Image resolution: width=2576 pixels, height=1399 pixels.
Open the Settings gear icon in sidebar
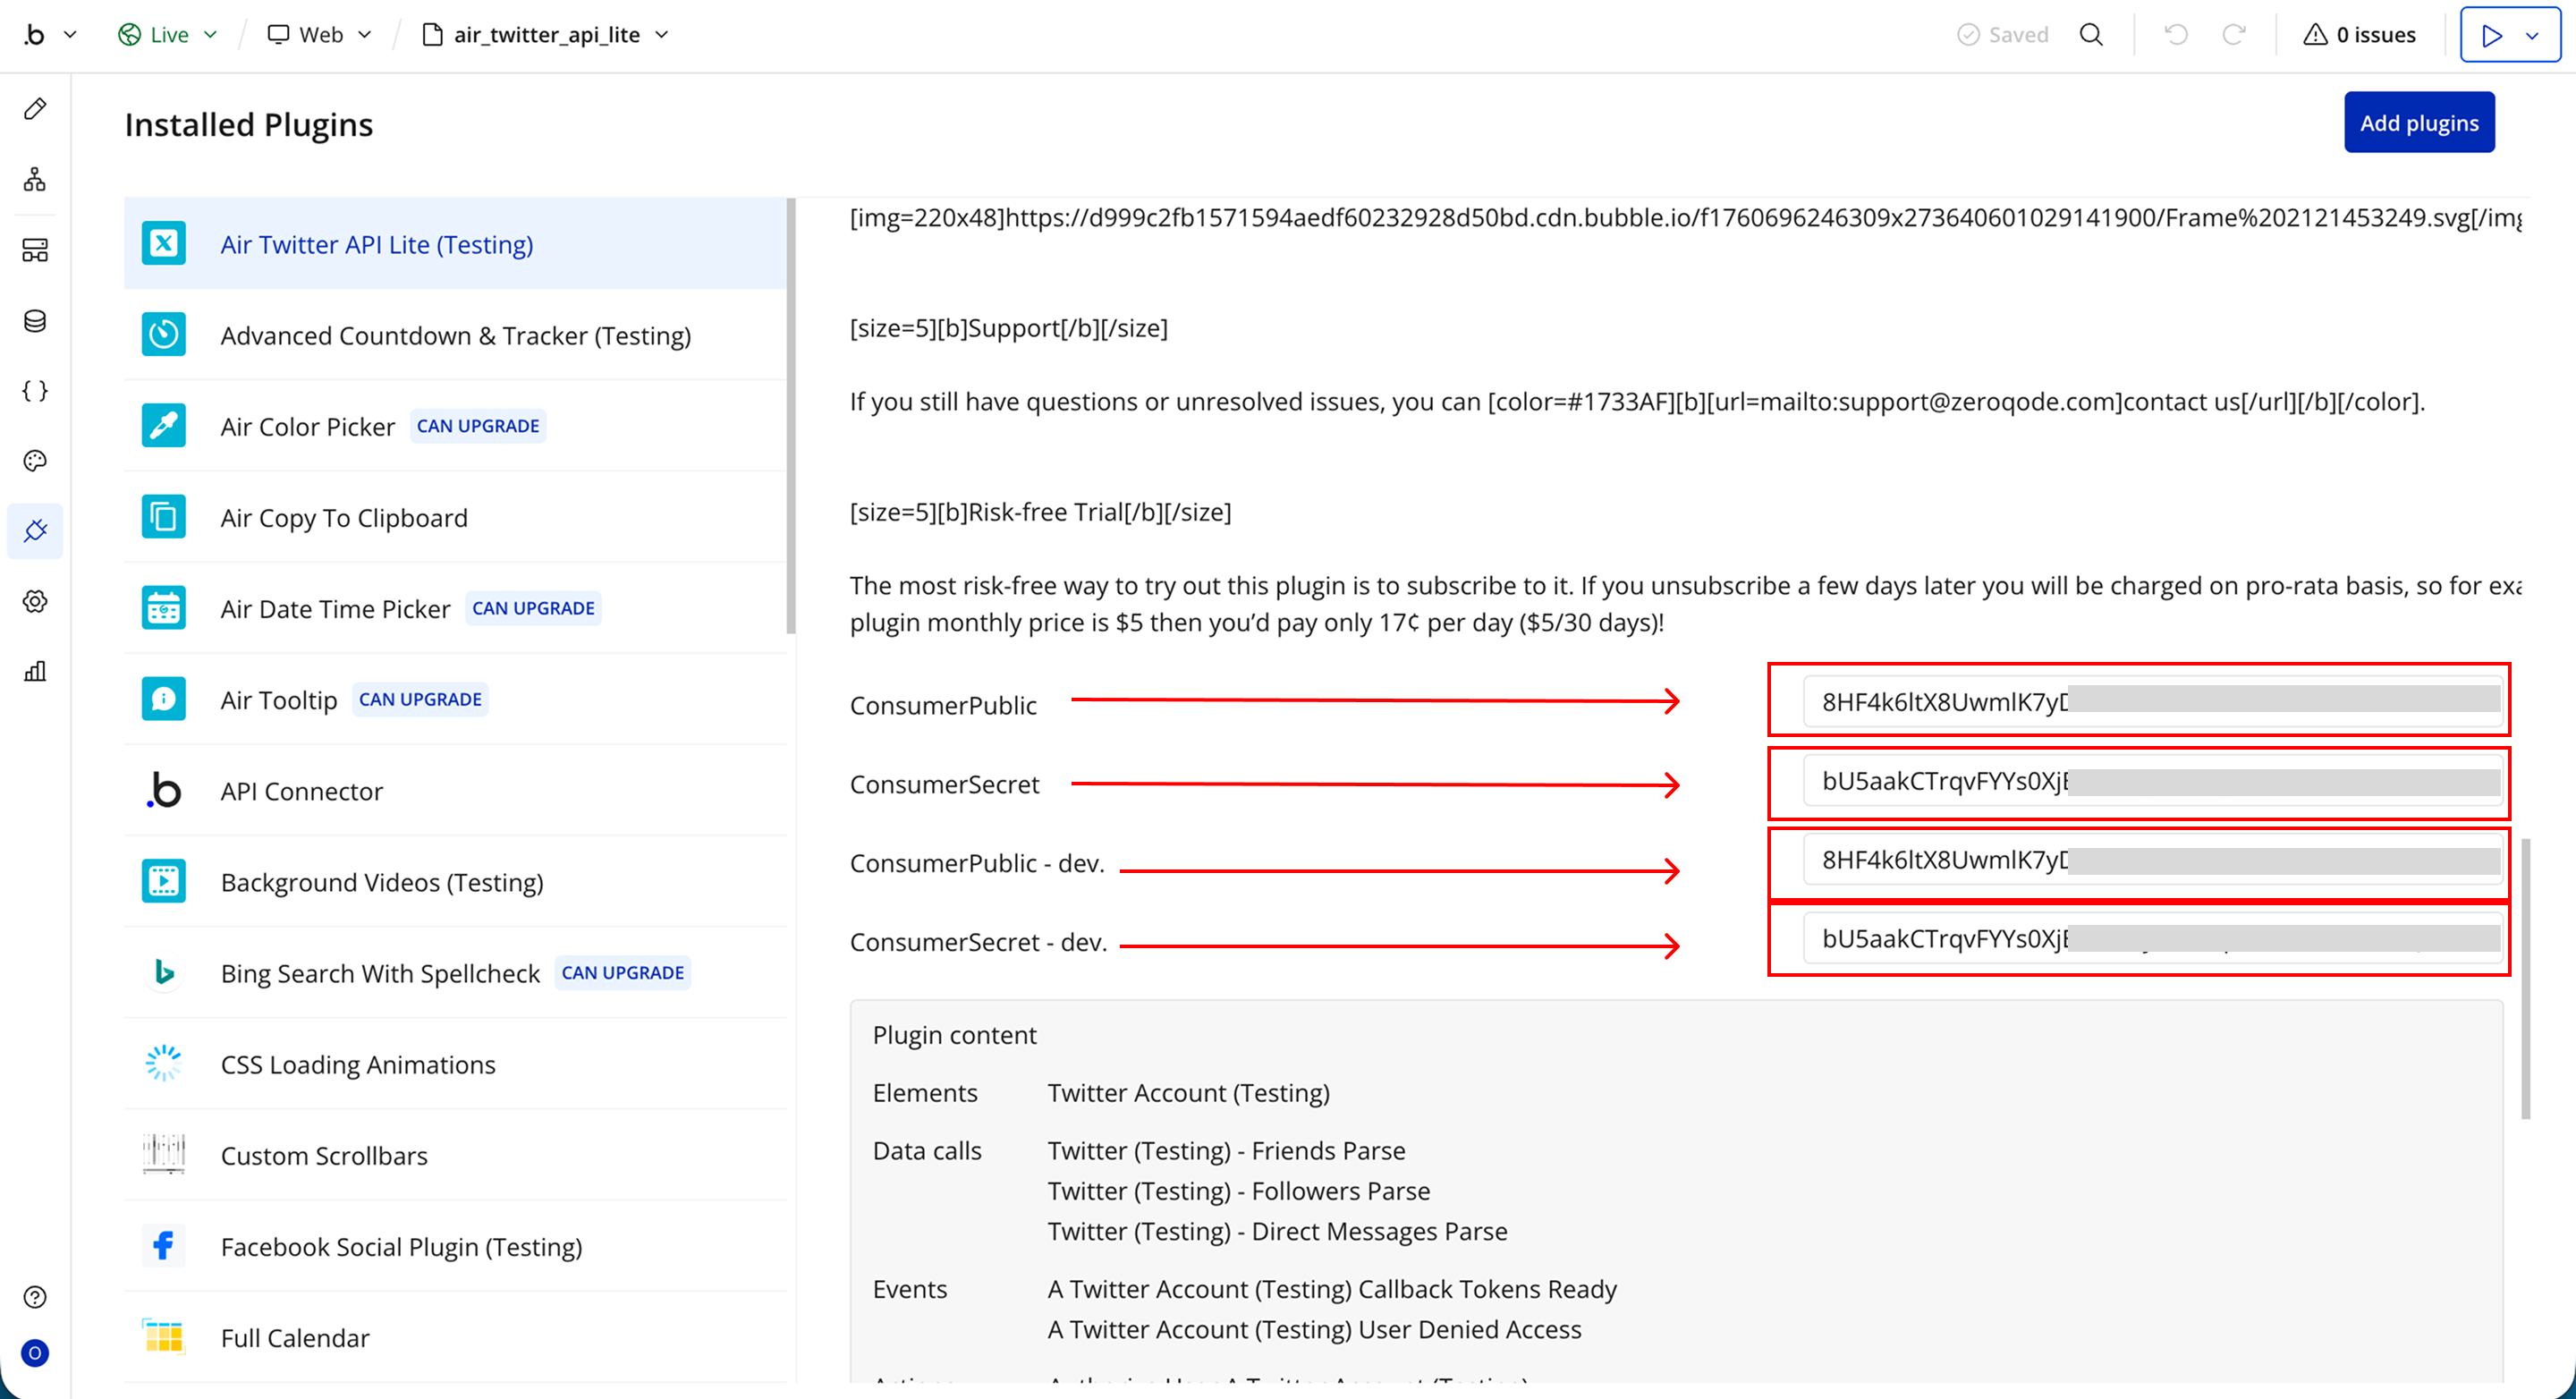[x=35, y=601]
